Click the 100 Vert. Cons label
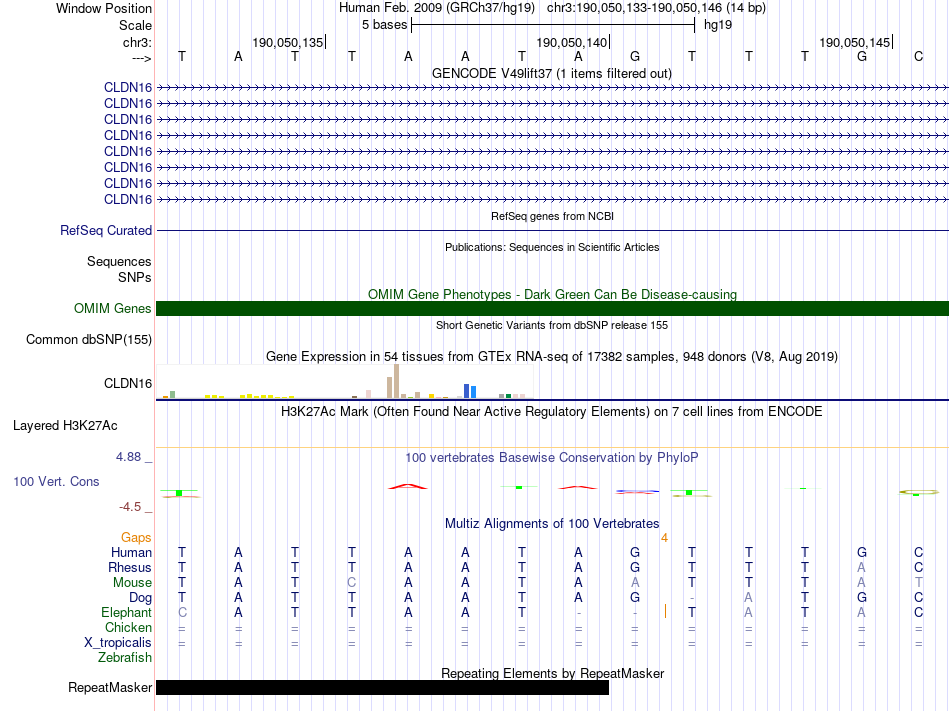The height and width of the screenshot is (711, 950). (x=56, y=481)
